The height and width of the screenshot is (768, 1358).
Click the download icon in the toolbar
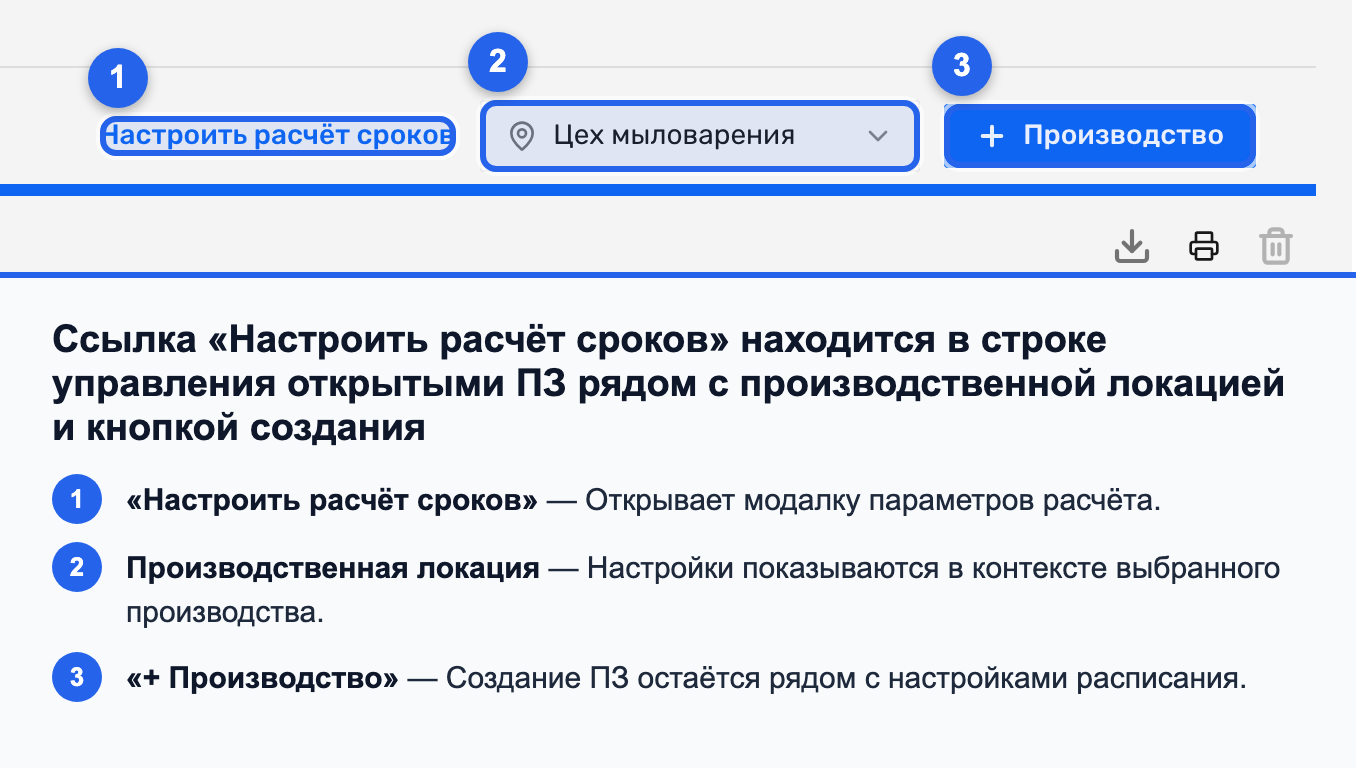(1132, 246)
